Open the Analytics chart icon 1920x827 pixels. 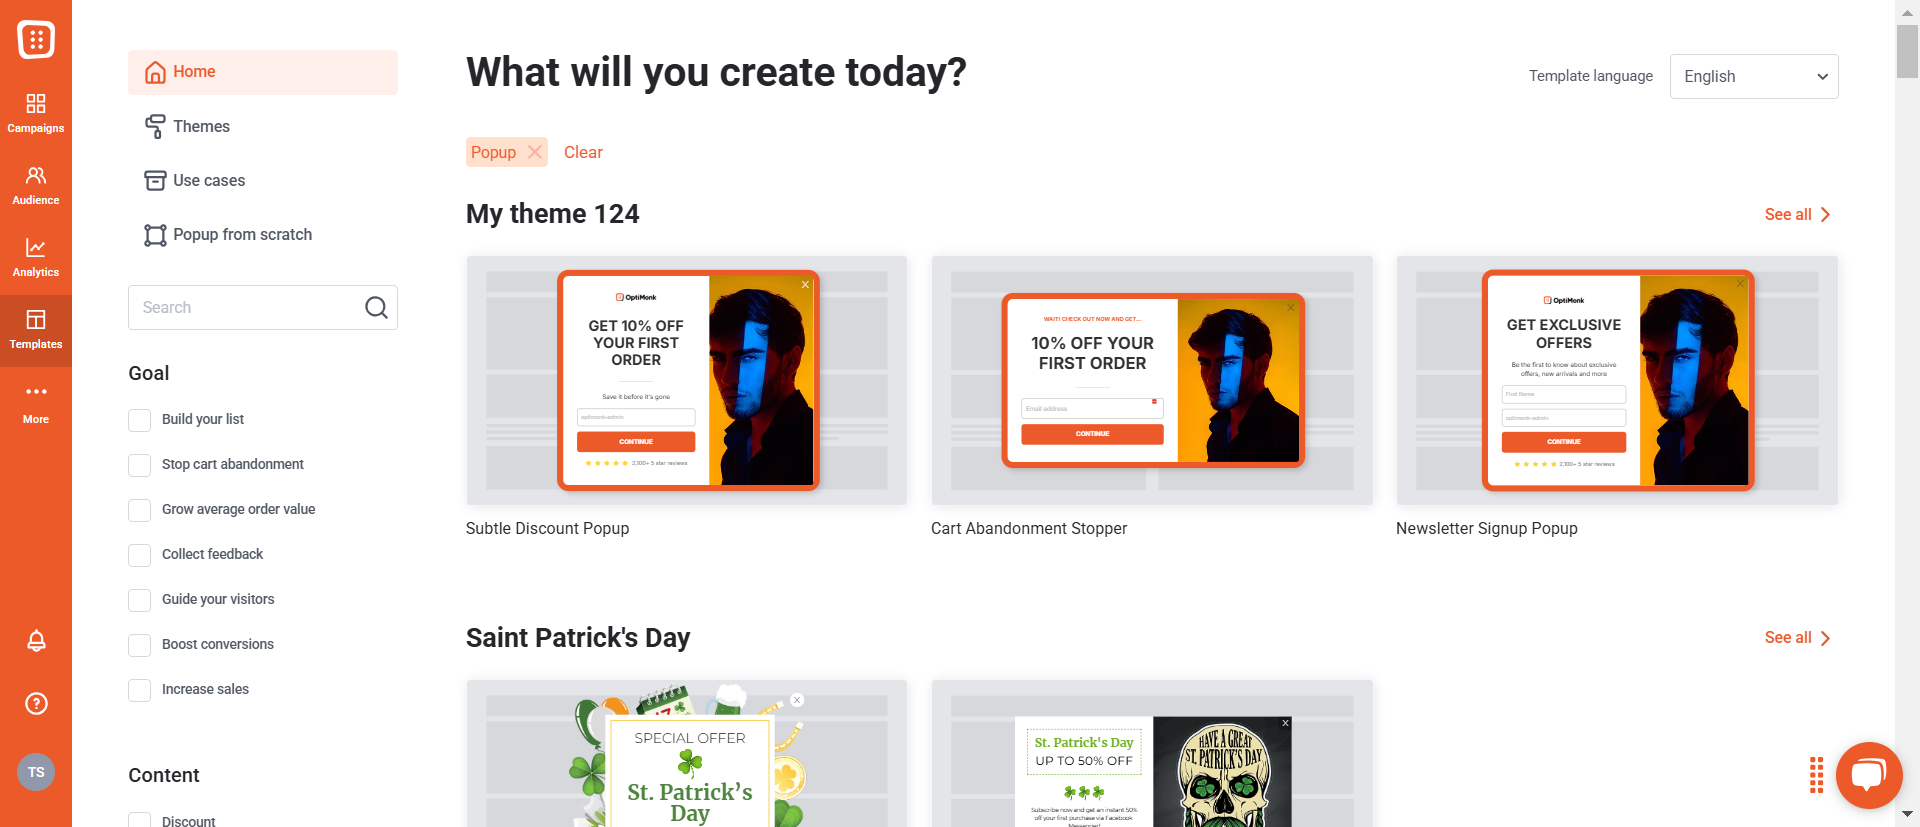[36, 248]
